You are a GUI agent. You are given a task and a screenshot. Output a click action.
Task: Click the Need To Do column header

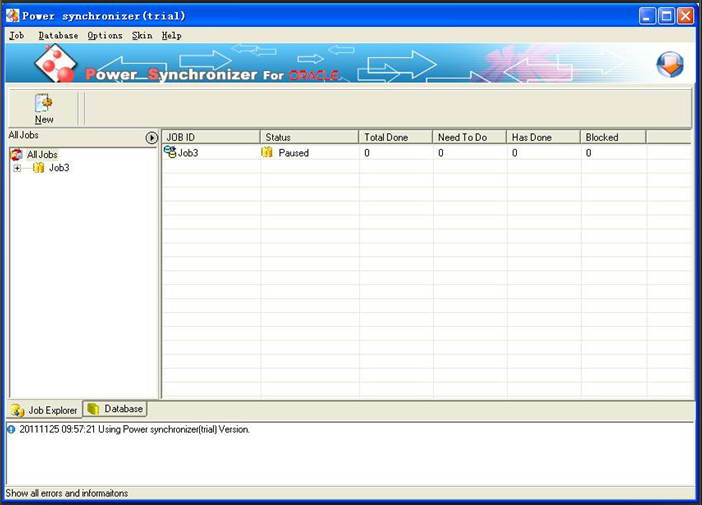[x=469, y=137]
